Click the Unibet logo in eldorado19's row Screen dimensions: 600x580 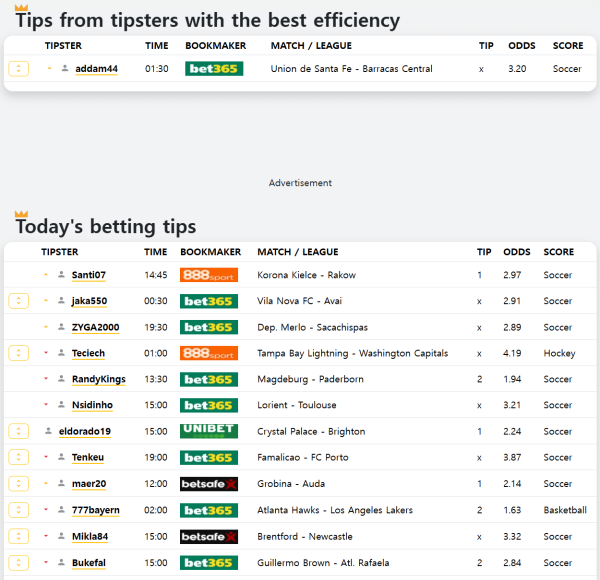208,431
